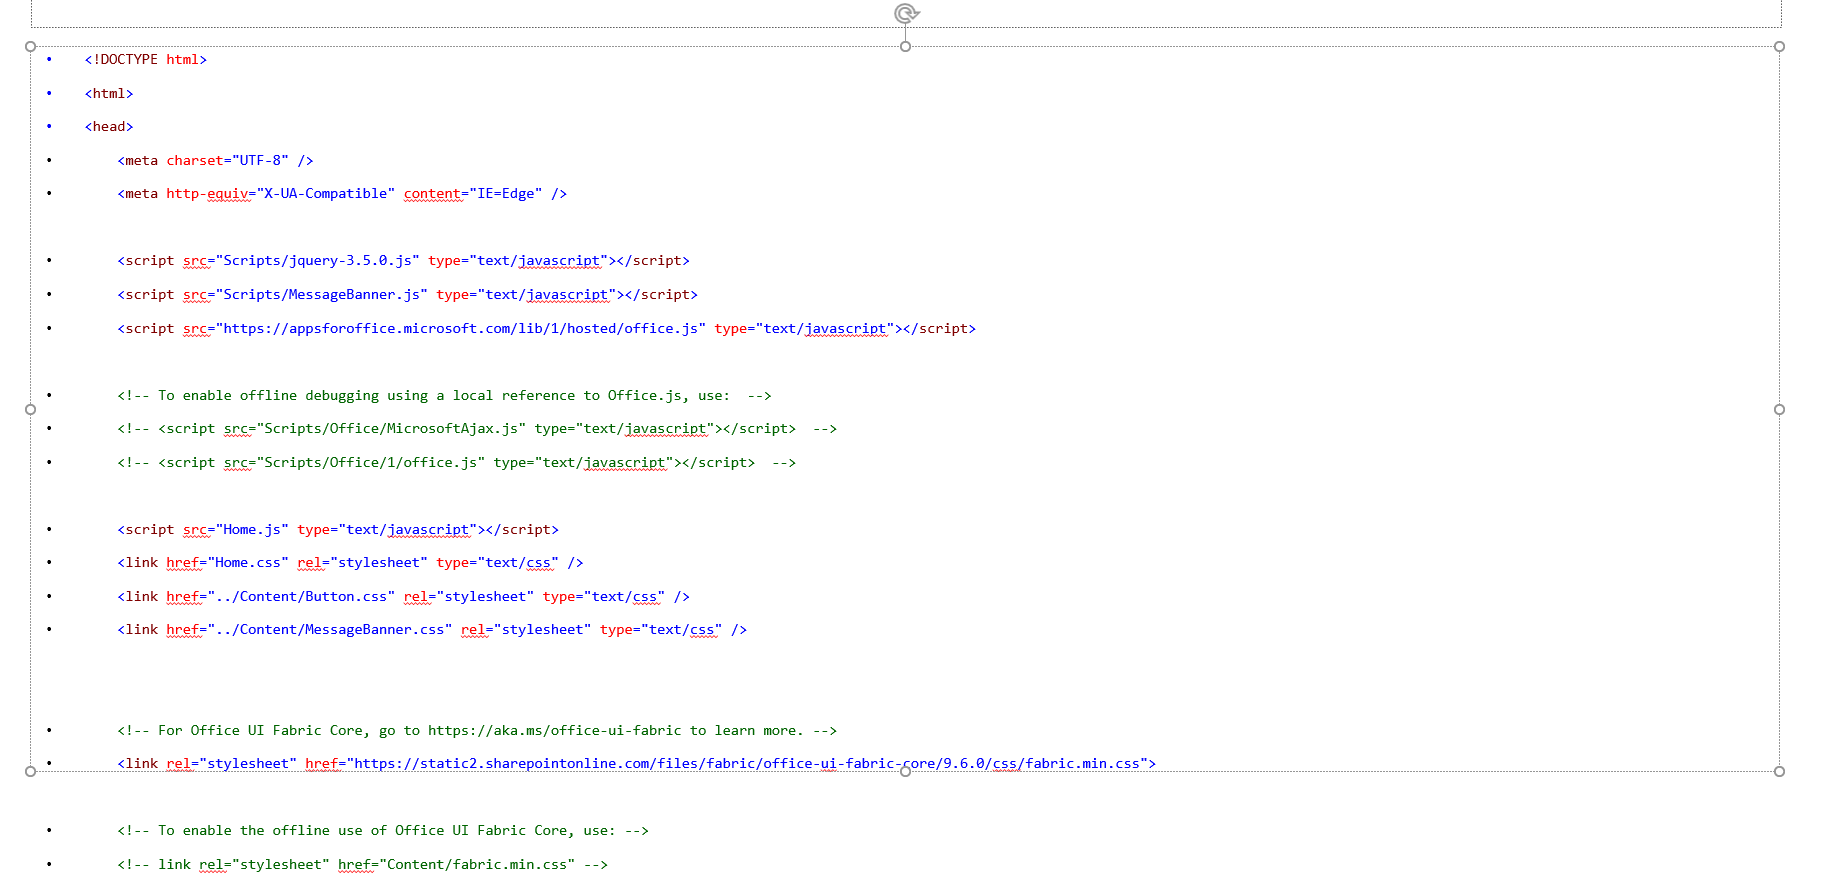The height and width of the screenshot is (880, 1824).
Task: Click the top-center resize handle of the text box
Action: (x=905, y=46)
